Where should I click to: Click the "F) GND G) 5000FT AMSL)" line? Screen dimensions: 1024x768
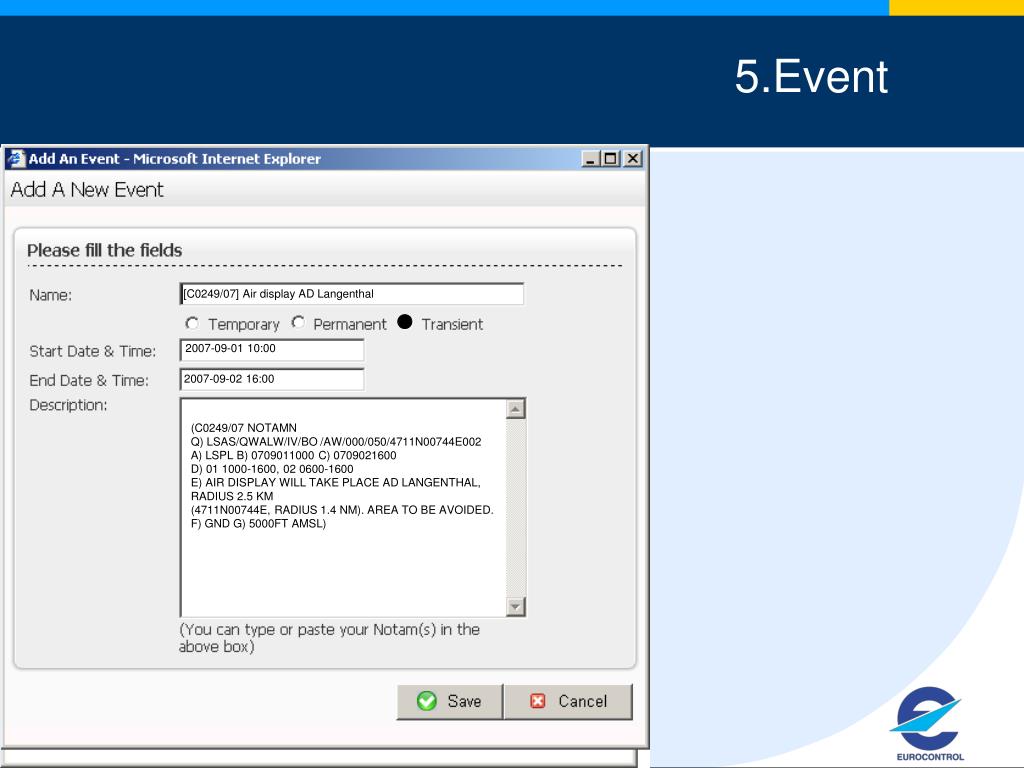click(258, 524)
